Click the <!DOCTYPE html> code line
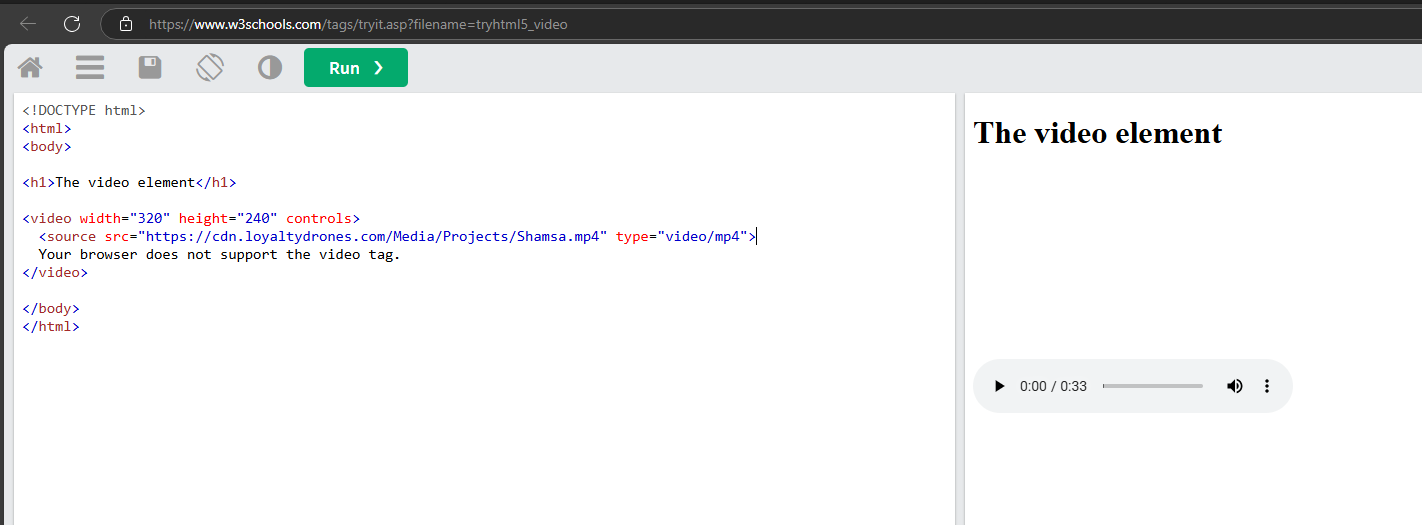 84,110
